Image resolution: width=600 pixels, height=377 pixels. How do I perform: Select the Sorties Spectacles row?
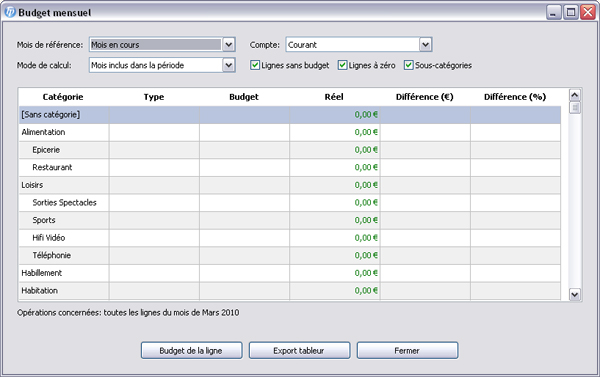click(x=290, y=203)
